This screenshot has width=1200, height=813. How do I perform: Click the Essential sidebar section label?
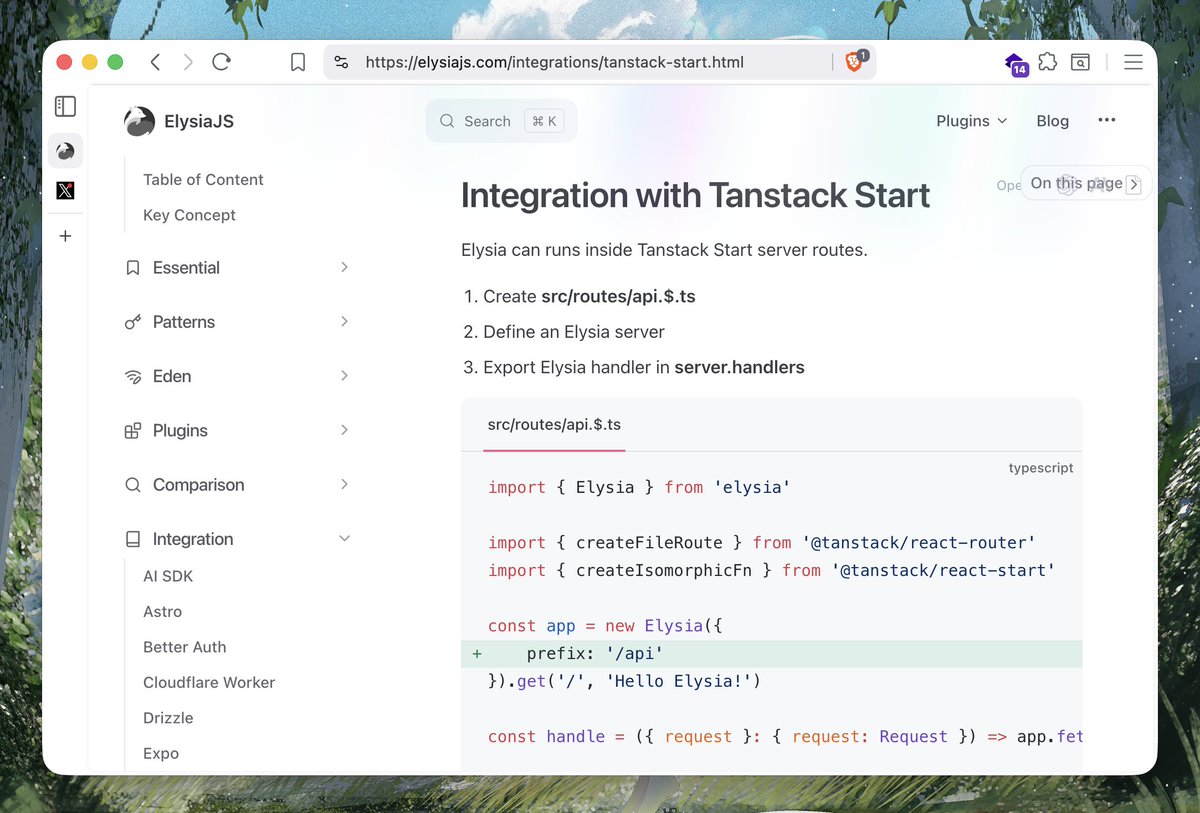point(186,268)
